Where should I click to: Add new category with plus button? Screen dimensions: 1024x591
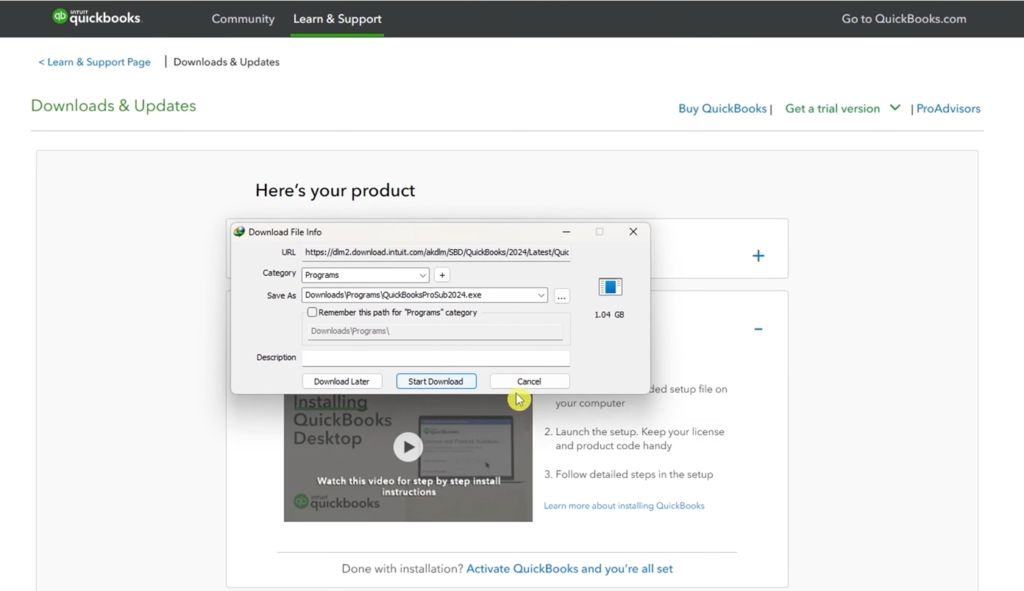442,275
